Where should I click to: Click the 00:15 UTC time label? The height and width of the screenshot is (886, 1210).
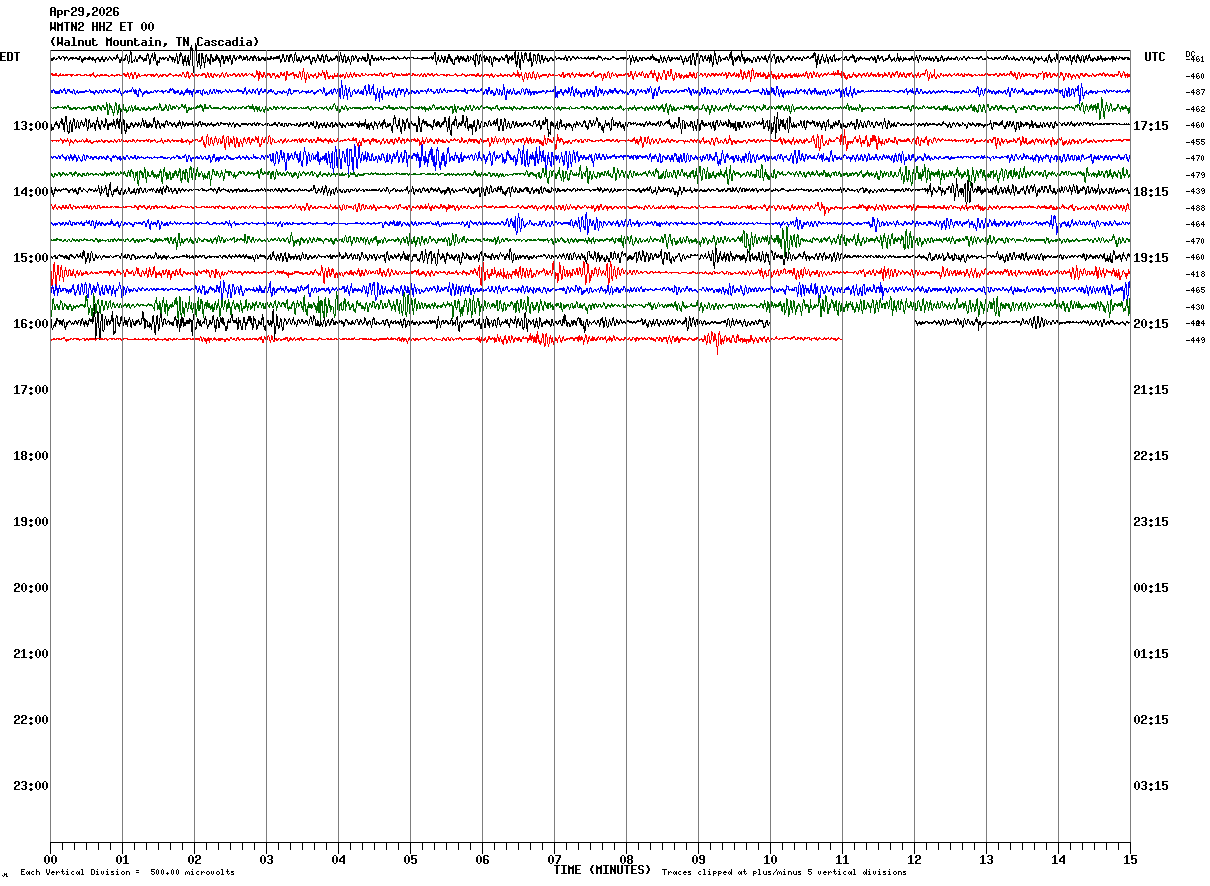point(1151,588)
